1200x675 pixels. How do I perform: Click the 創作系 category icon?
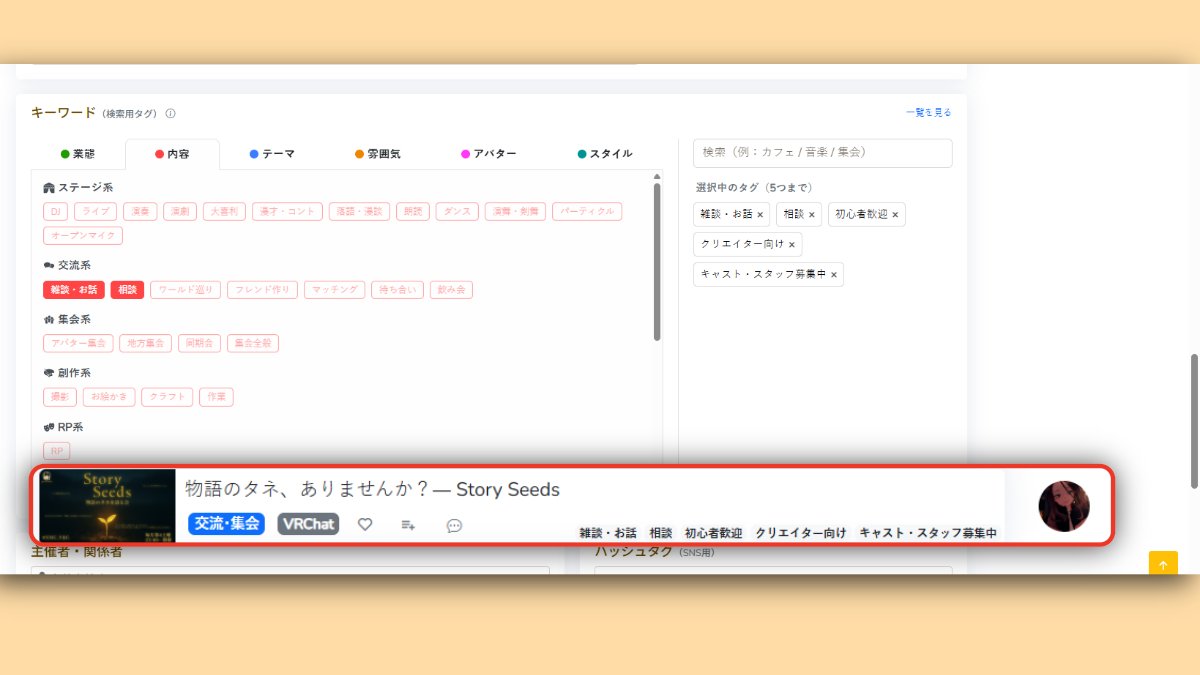[48, 372]
